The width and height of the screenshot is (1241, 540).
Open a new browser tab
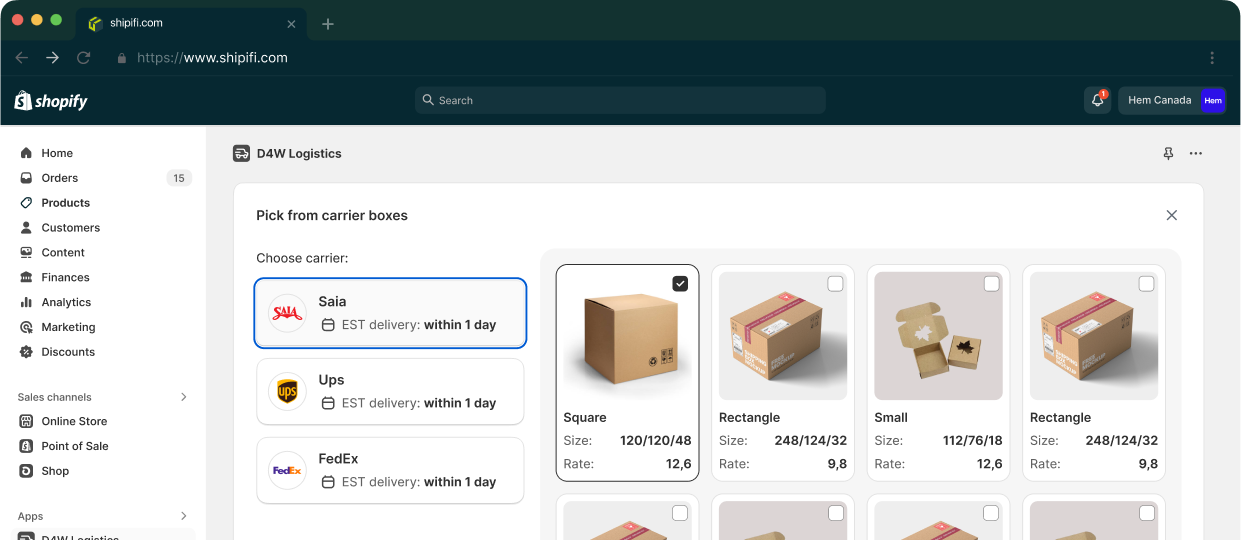pyautogui.click(x=328, y=24)
